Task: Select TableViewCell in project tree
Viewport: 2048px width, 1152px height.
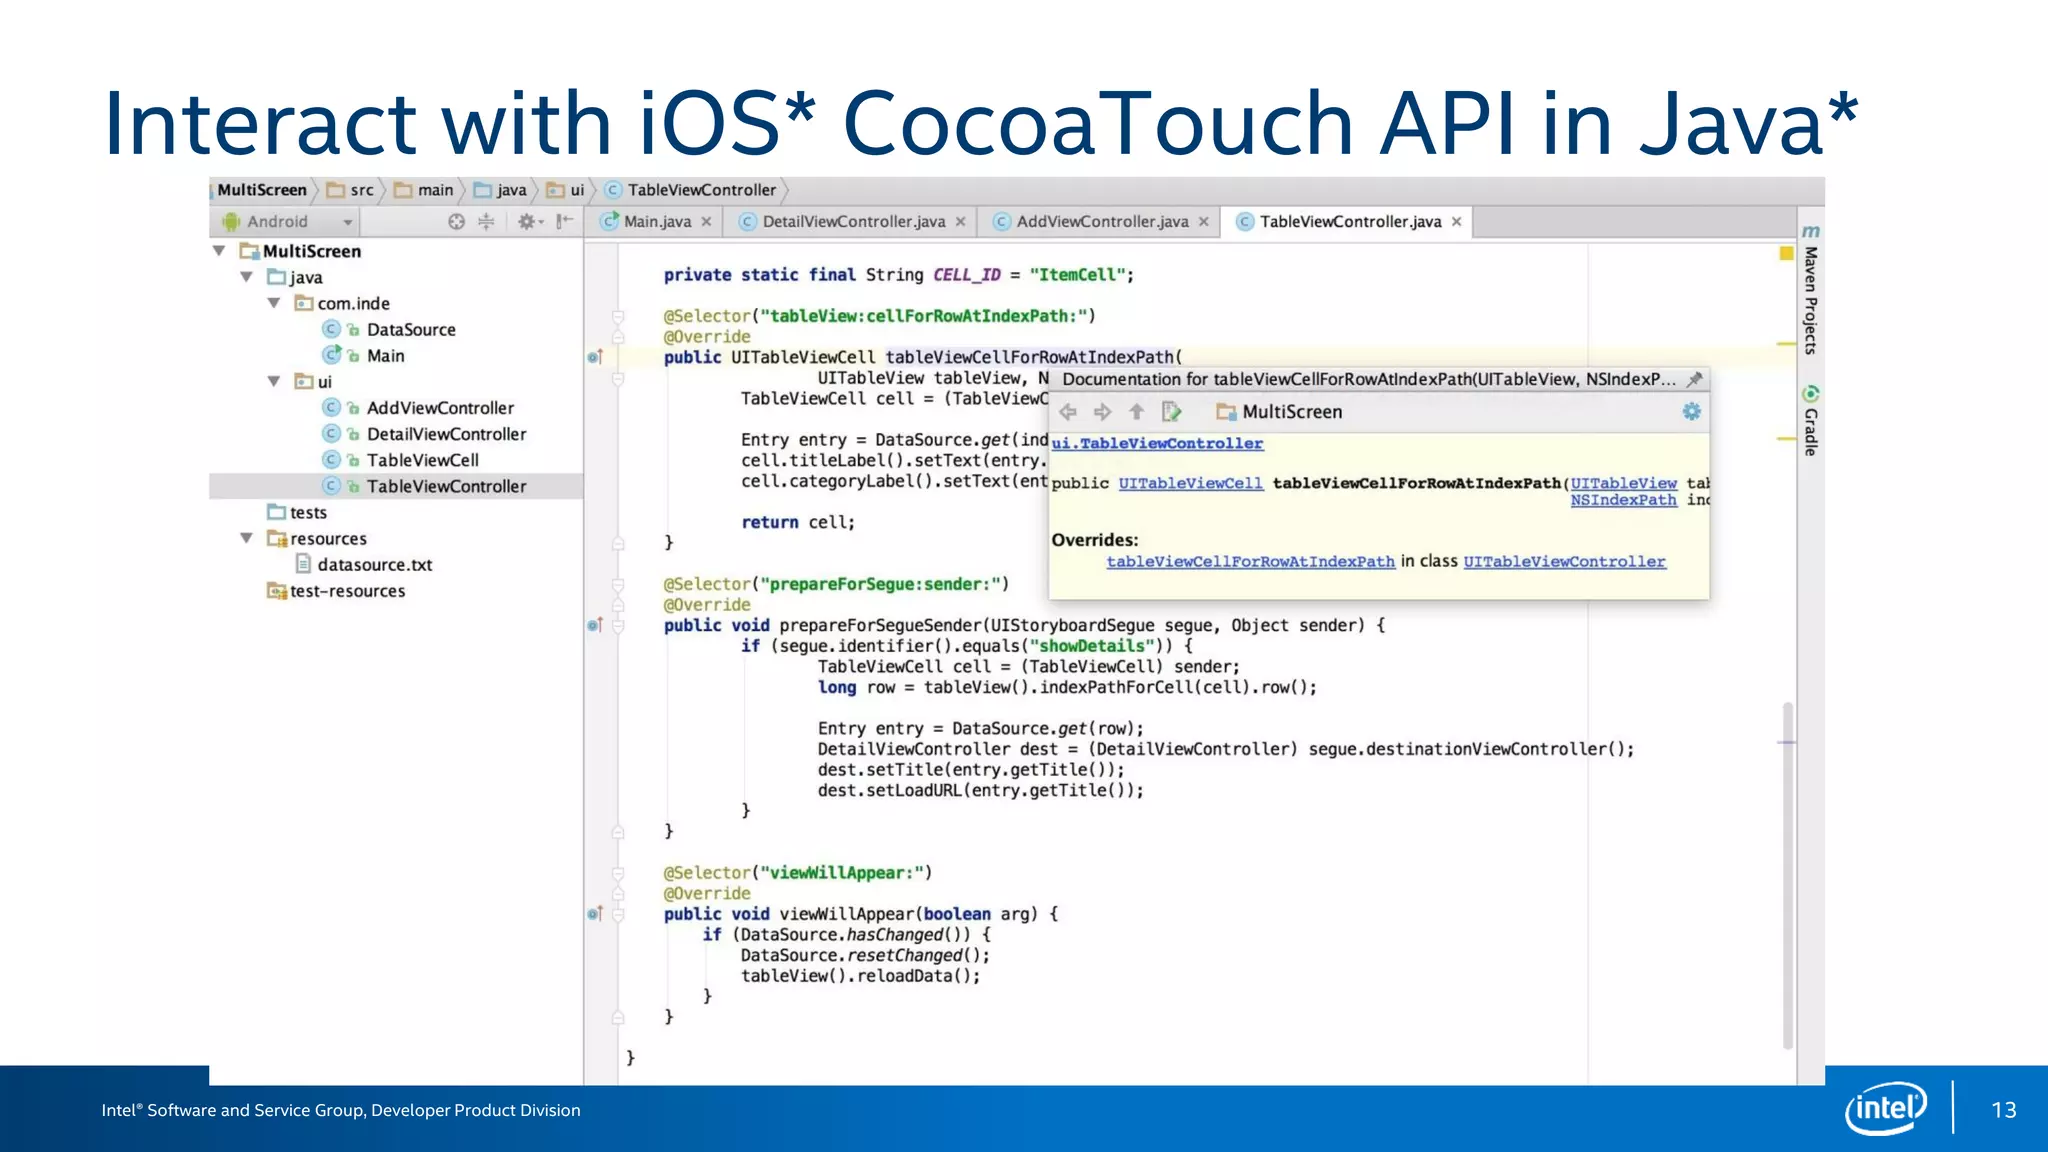Action: click(422, 460)
